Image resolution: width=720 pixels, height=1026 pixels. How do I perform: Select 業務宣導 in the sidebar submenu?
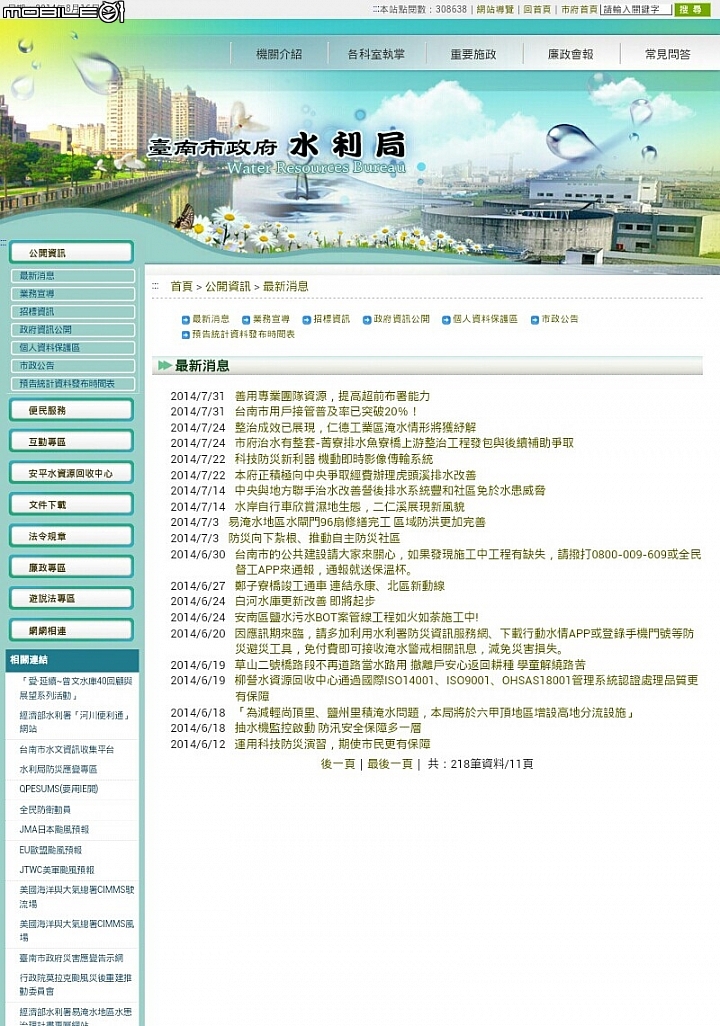pyautogui.click(x=73, y=294)
